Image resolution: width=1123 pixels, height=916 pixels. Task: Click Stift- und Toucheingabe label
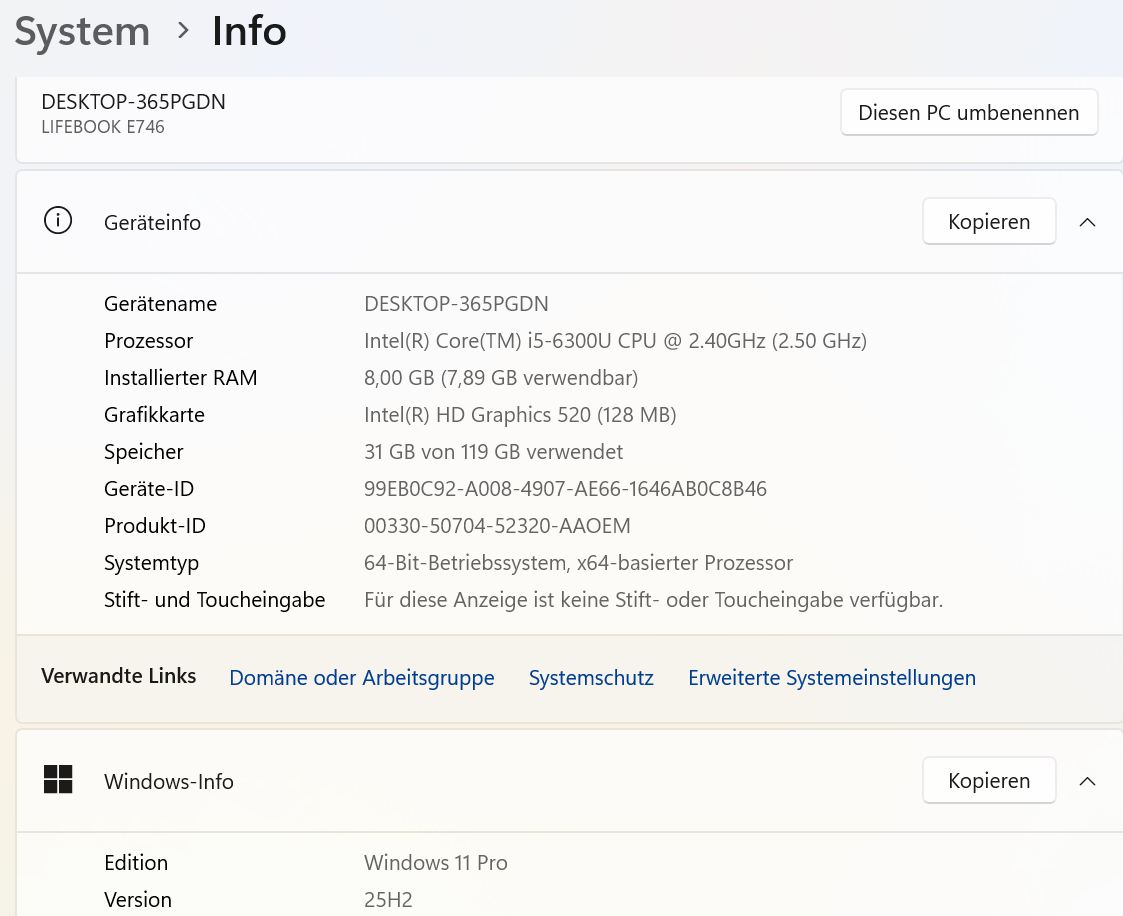(x=214, y=599)
